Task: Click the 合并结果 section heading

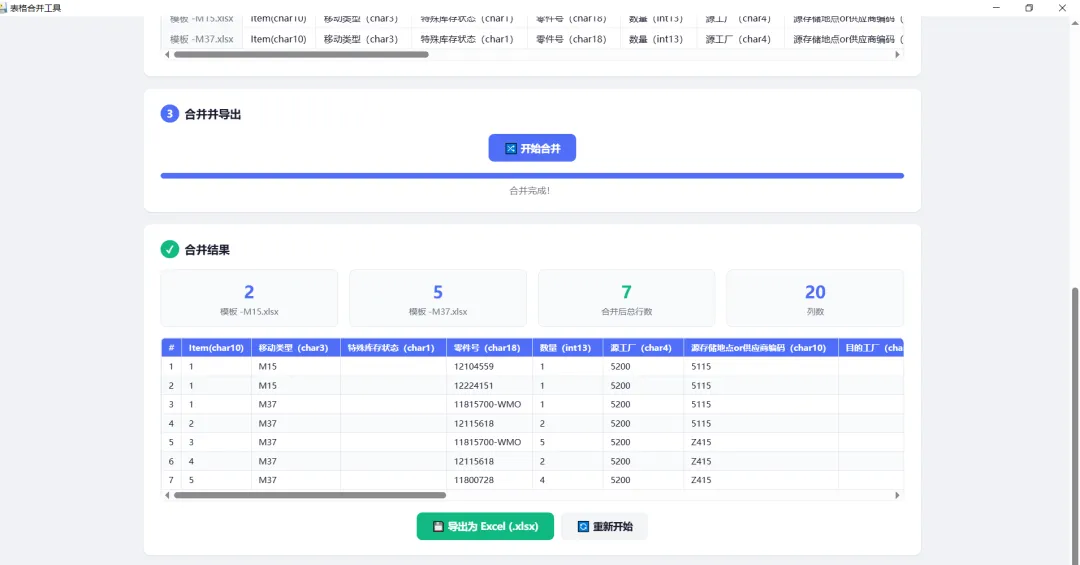Action: (207, 250)
